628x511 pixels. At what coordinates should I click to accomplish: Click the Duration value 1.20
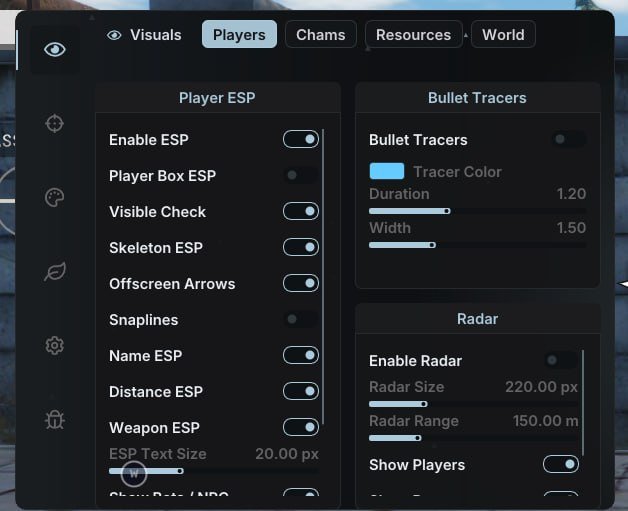click(572, 194)
